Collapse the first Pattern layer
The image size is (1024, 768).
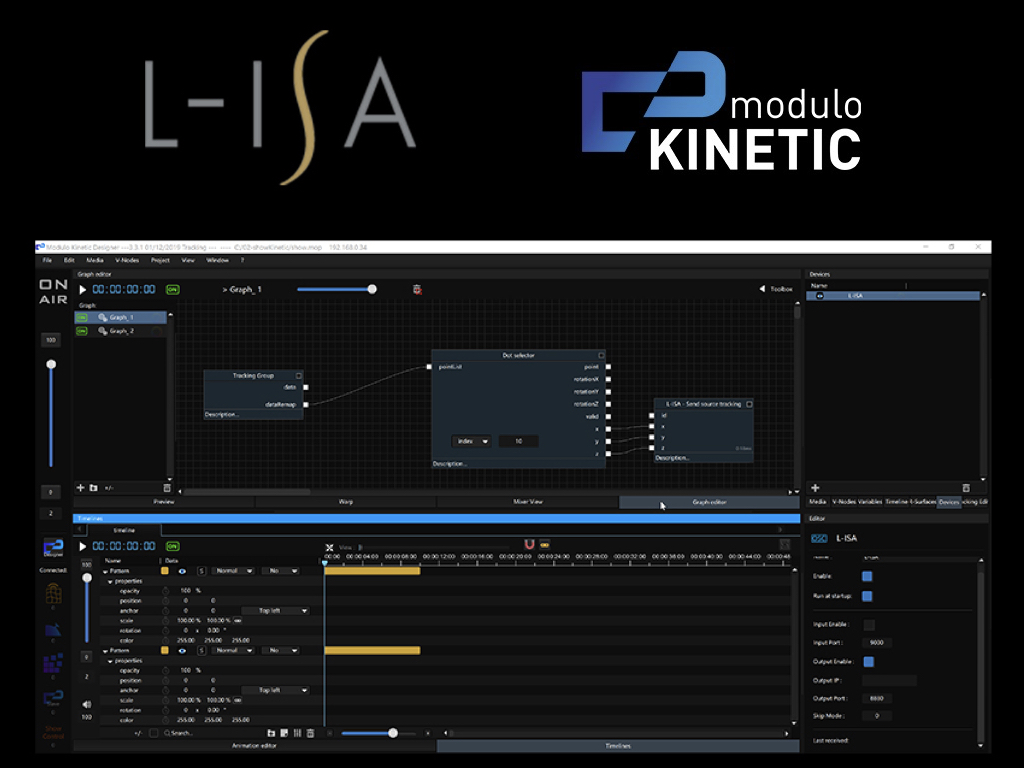click(x=105, y=571)
